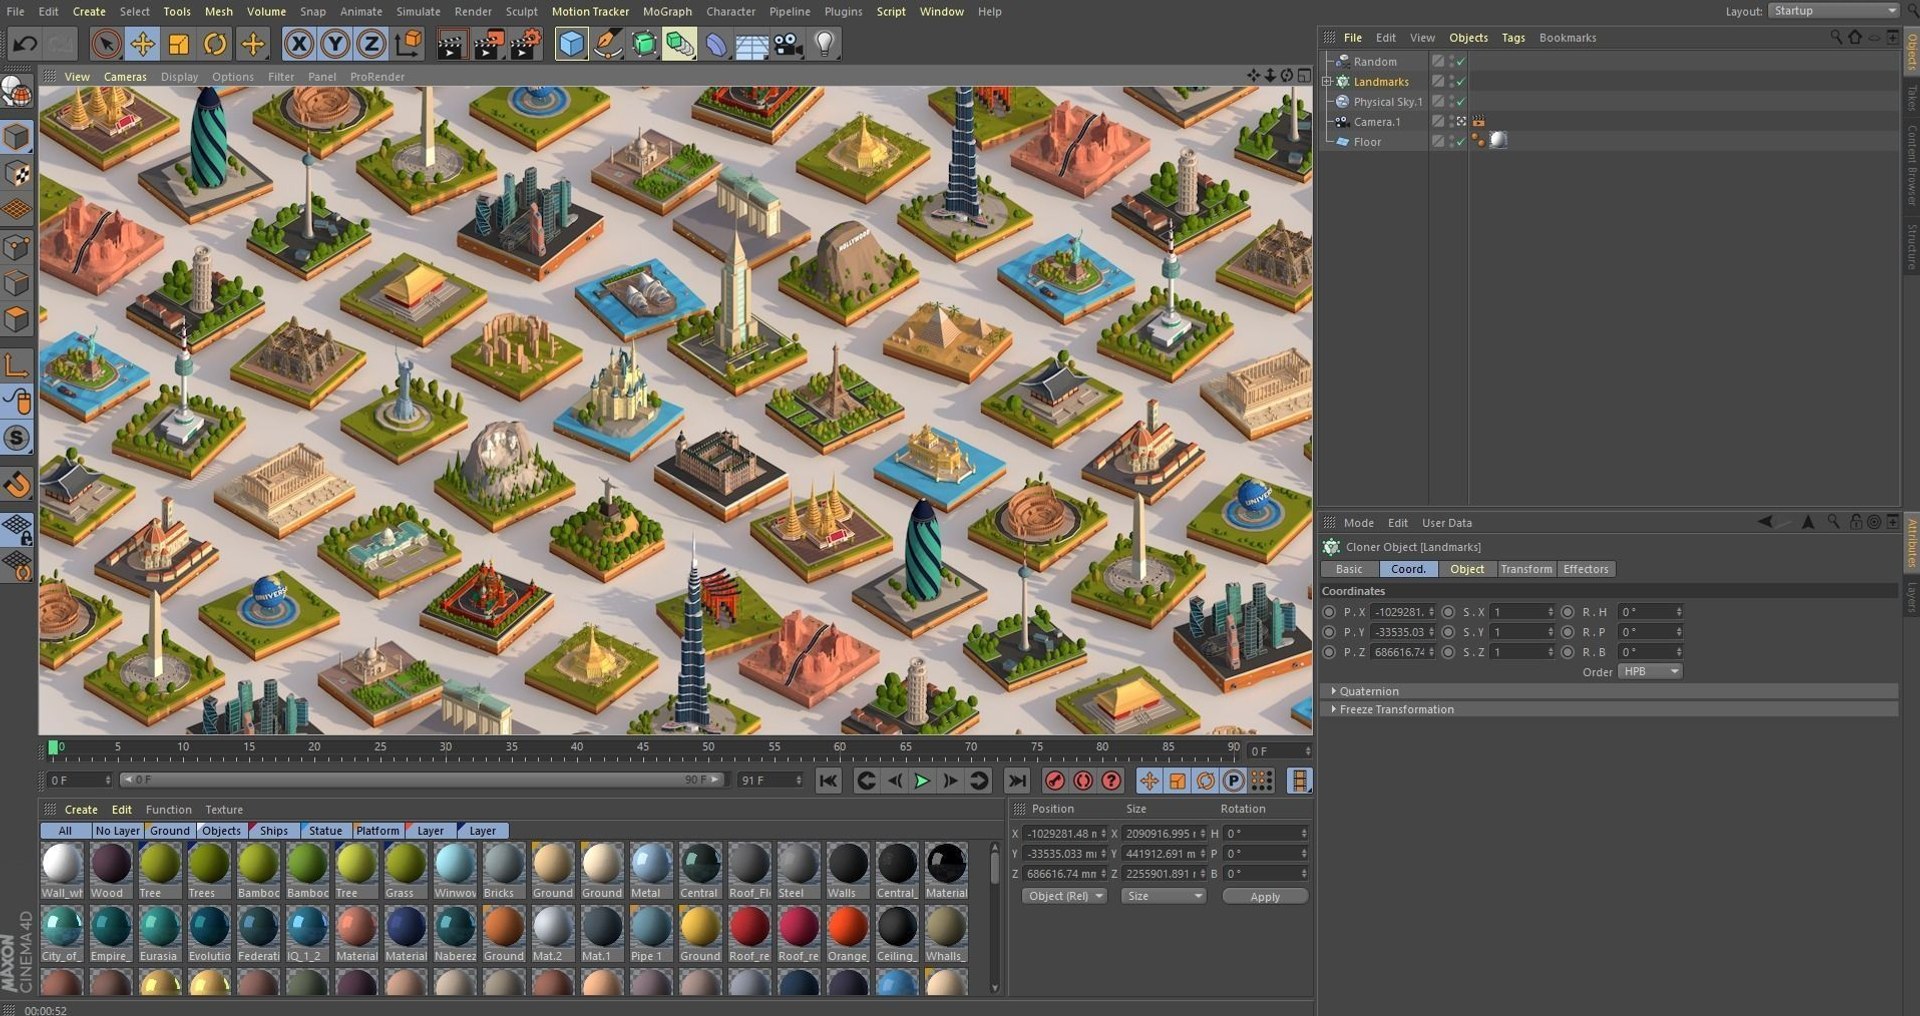
Task: Click Render View clapperboard icon
Action: (451, 44)
